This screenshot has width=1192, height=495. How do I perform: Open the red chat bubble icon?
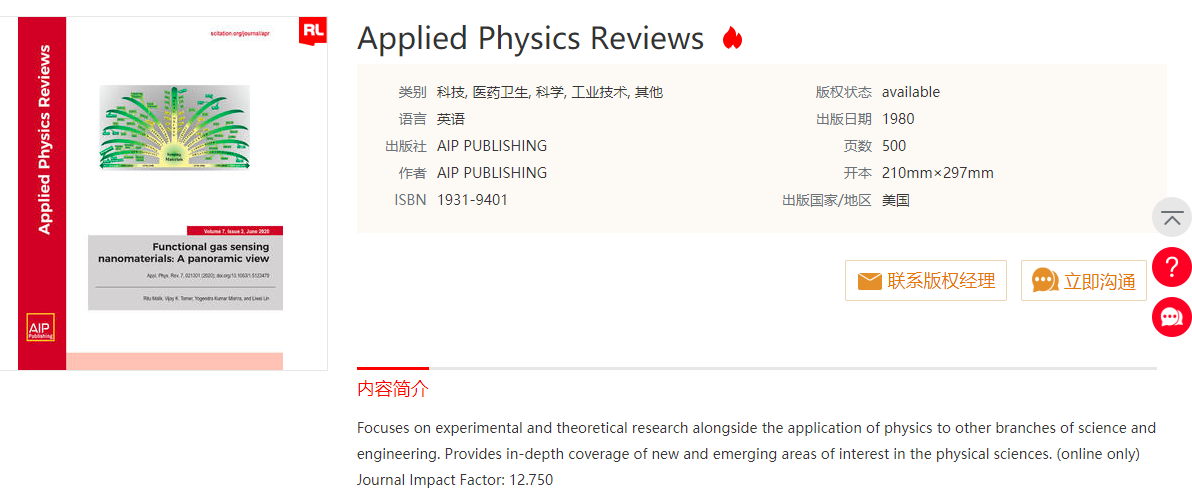(x=1171, y=317)
